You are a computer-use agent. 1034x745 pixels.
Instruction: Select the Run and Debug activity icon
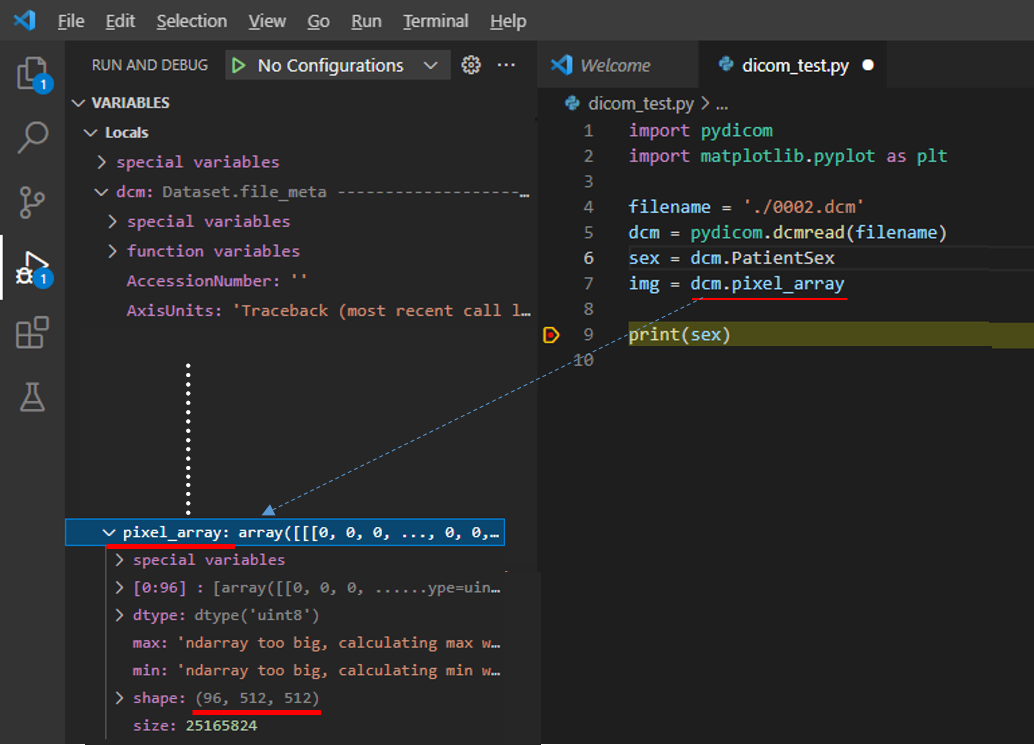[34, 268]
